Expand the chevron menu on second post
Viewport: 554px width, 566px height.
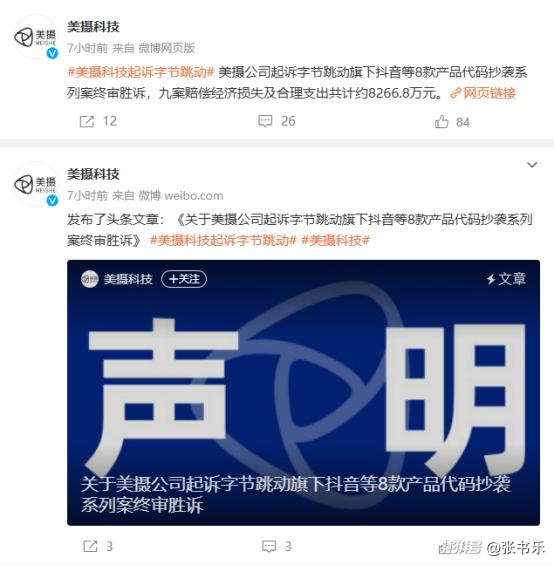(532, 165)
